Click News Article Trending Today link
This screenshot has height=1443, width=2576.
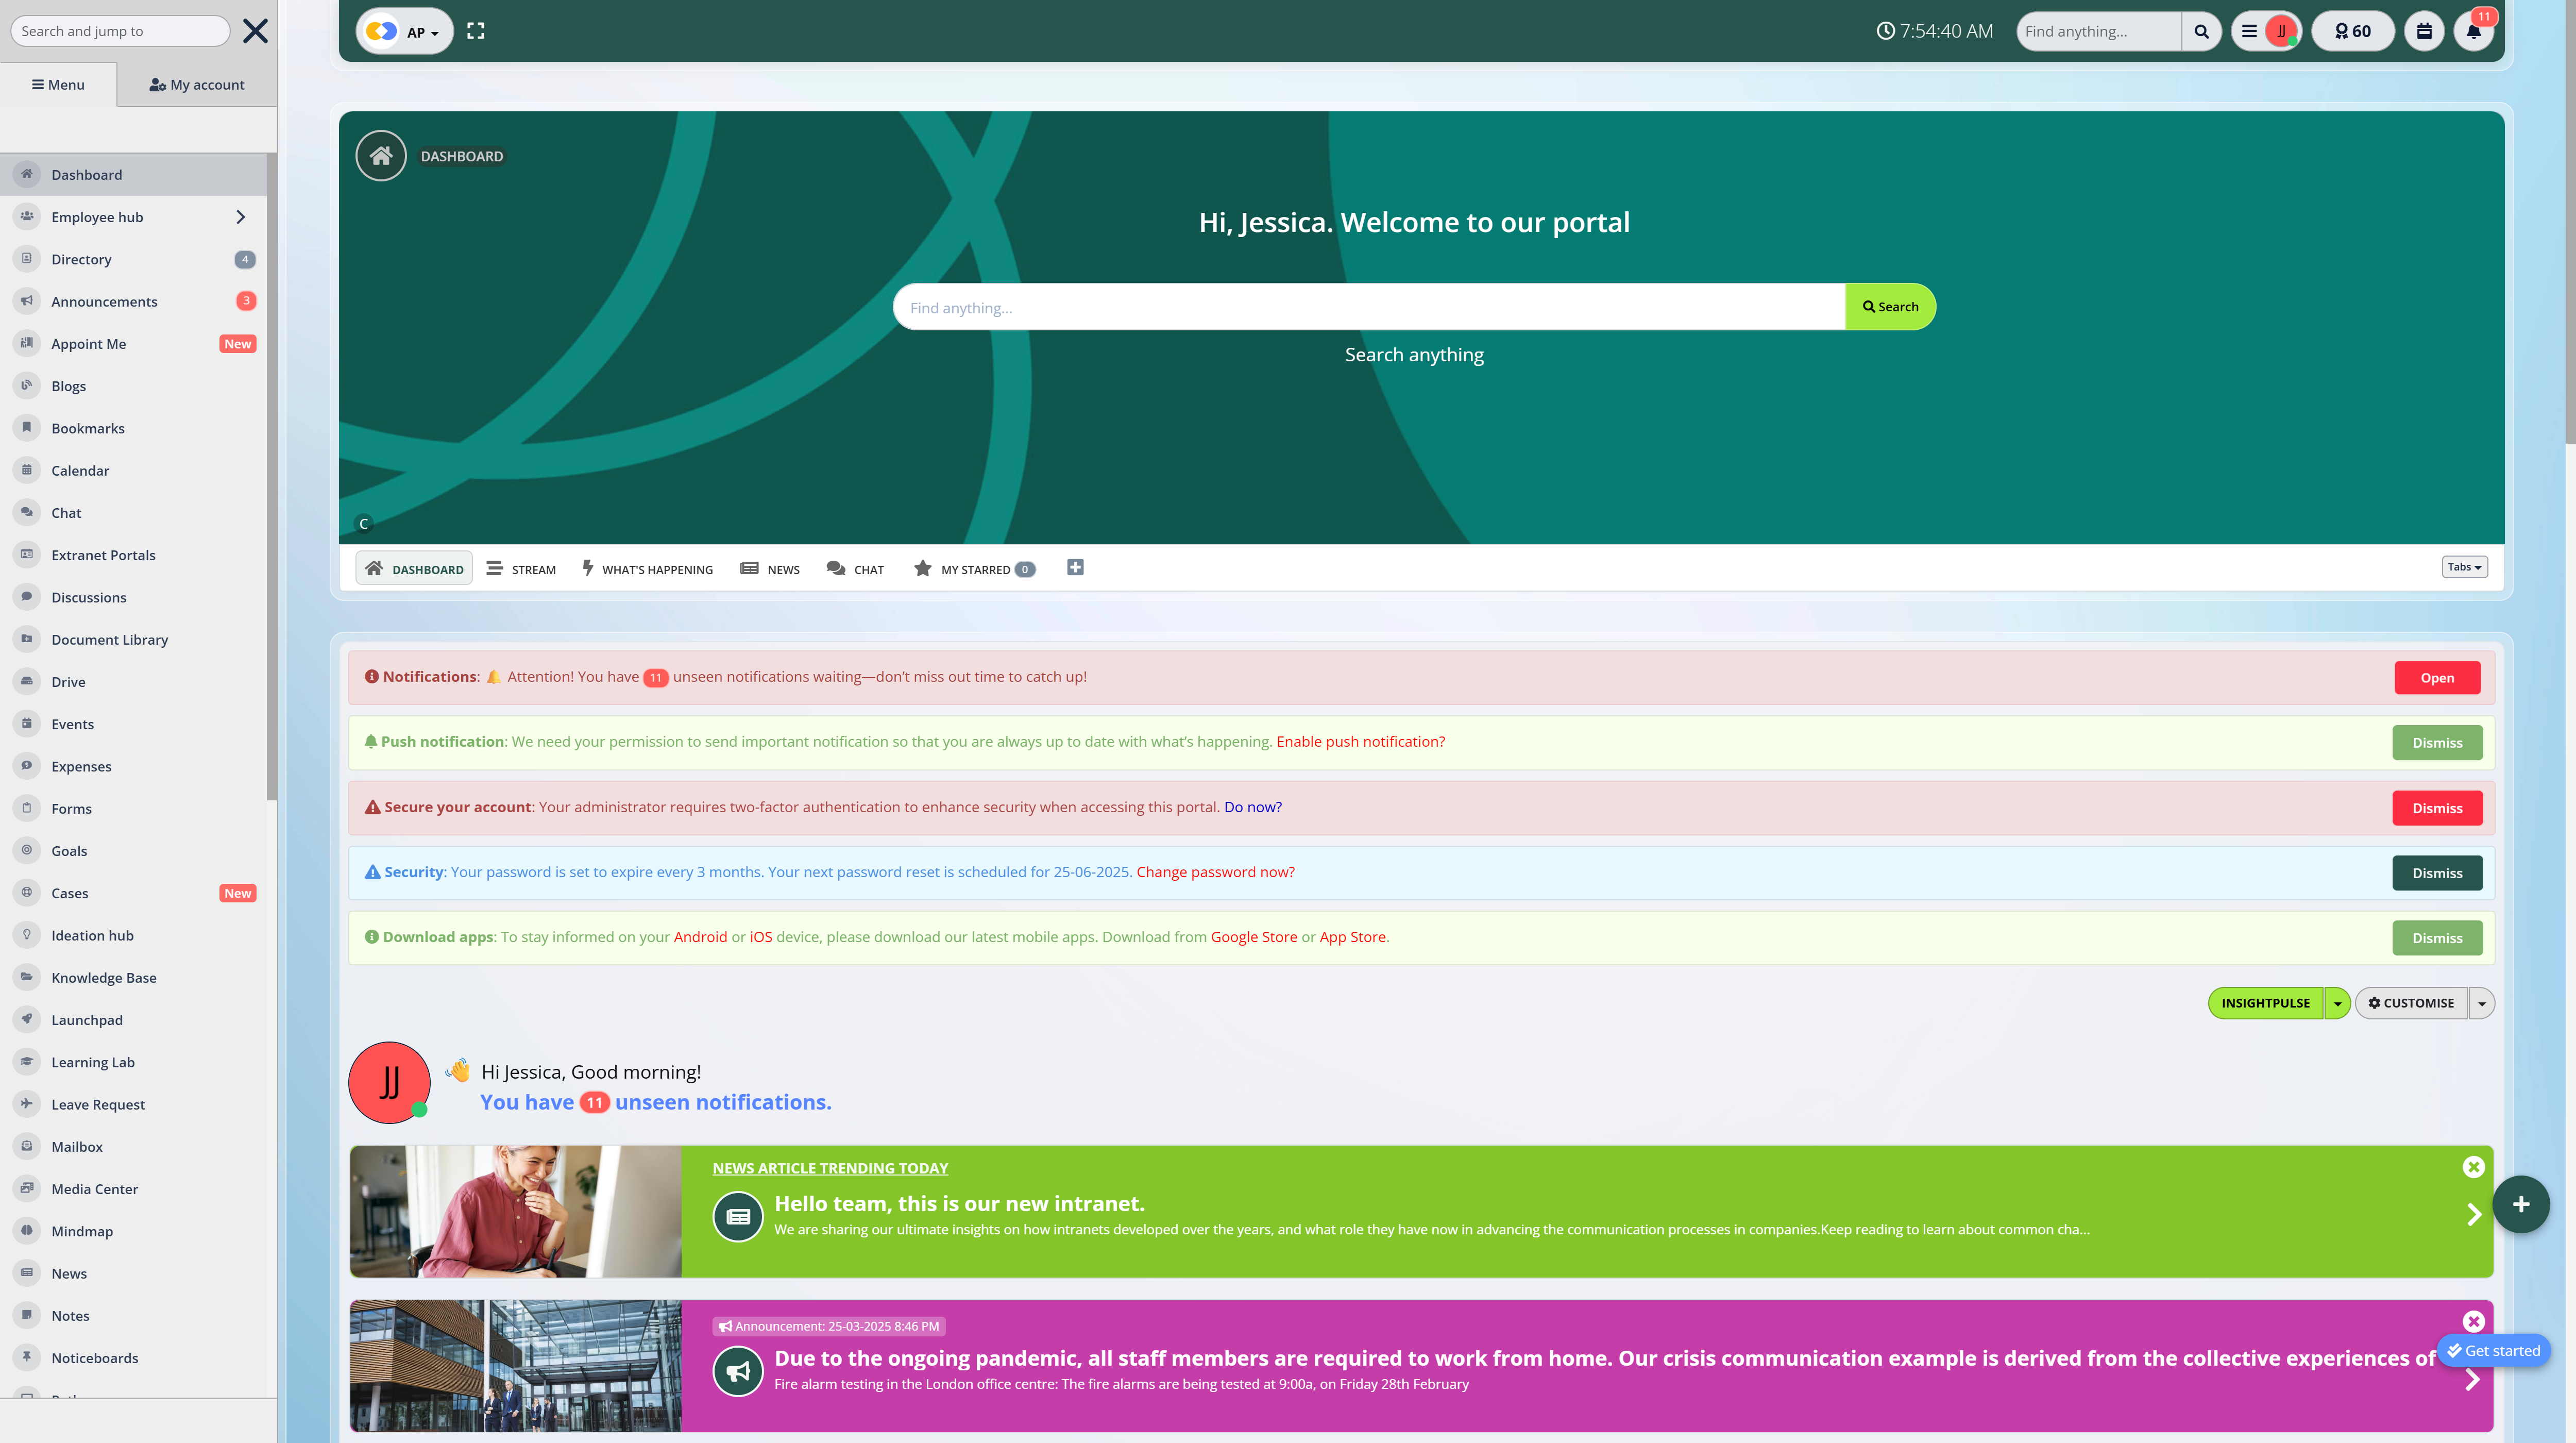tap(830, 1168)
